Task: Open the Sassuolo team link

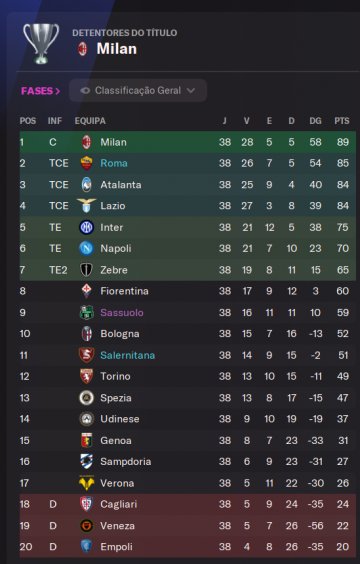Action: [122, 313]
